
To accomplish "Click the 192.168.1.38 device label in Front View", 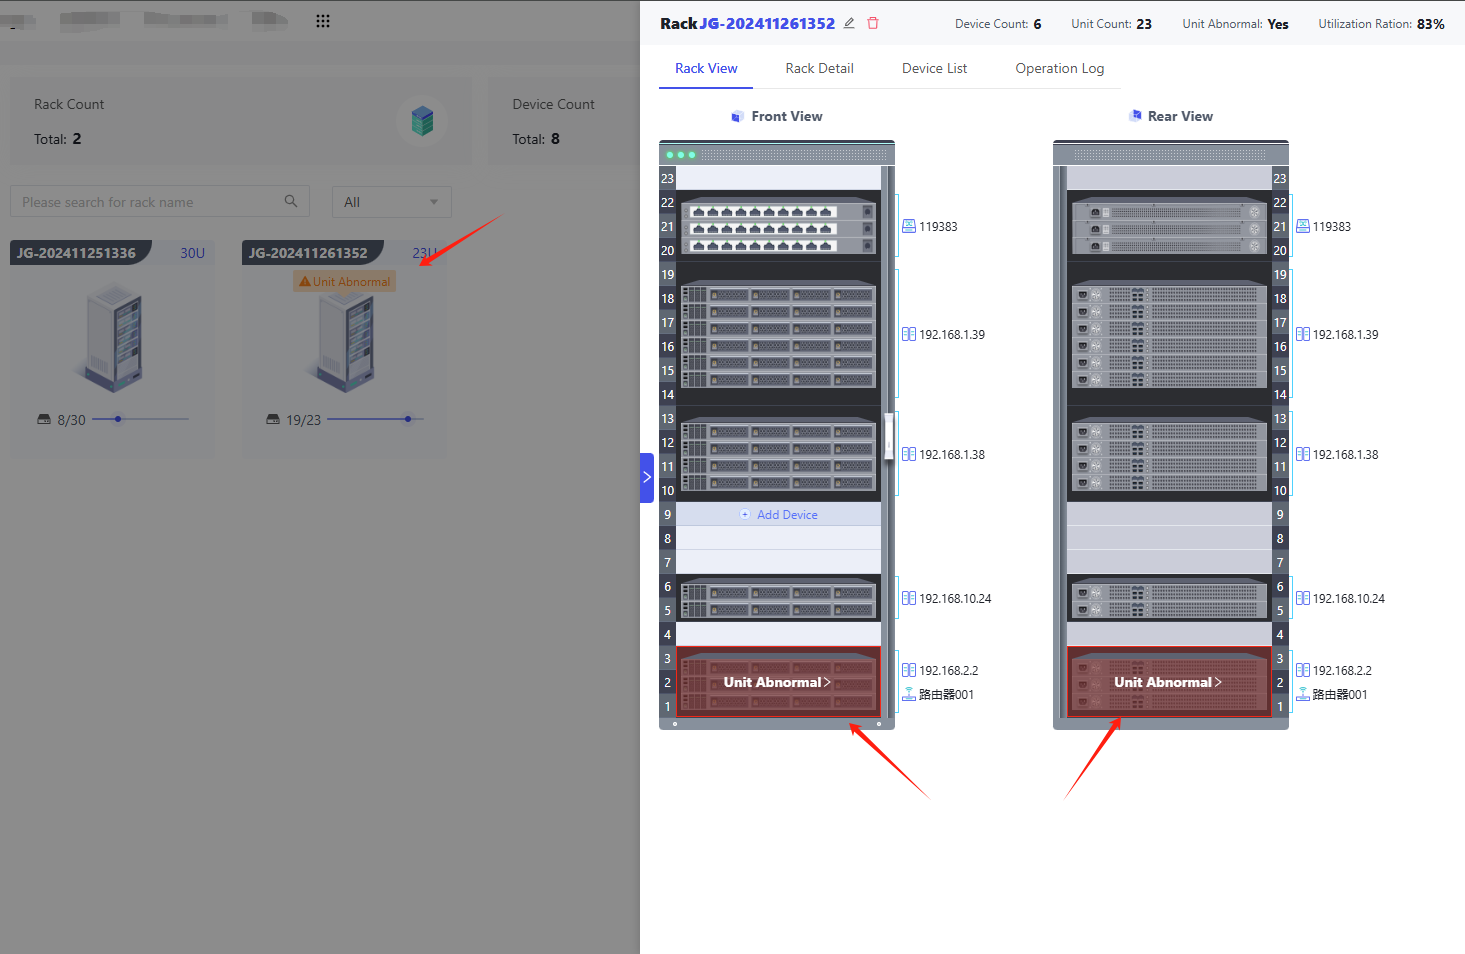I will click(952, 454).
